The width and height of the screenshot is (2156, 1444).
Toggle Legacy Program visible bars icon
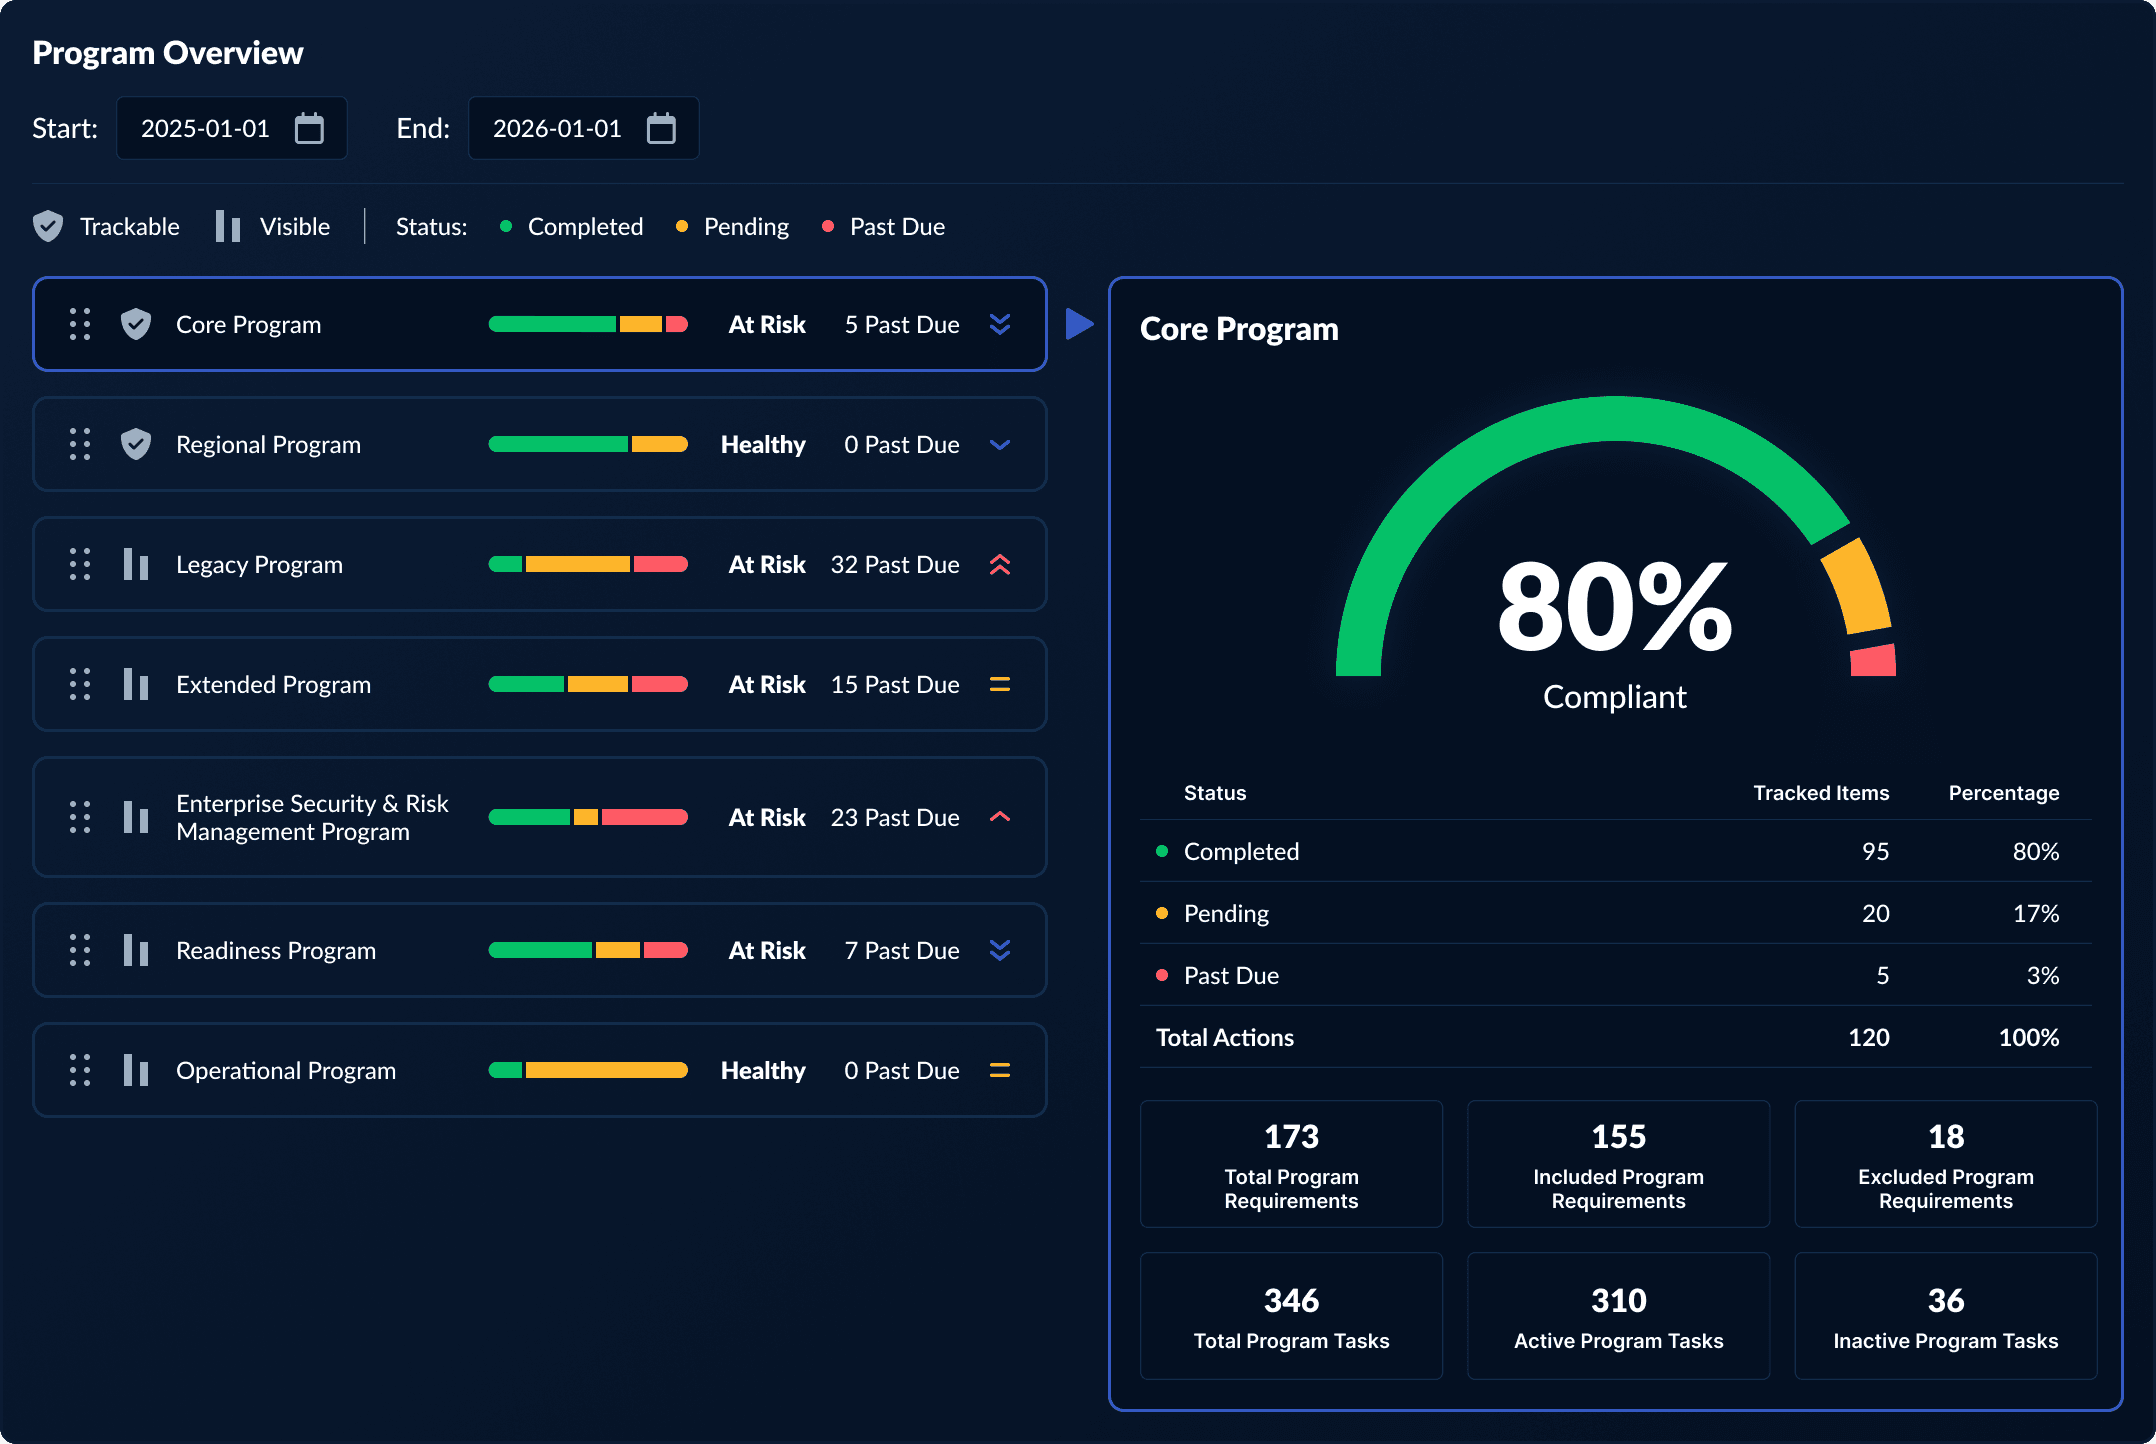[x=136, y=564]
